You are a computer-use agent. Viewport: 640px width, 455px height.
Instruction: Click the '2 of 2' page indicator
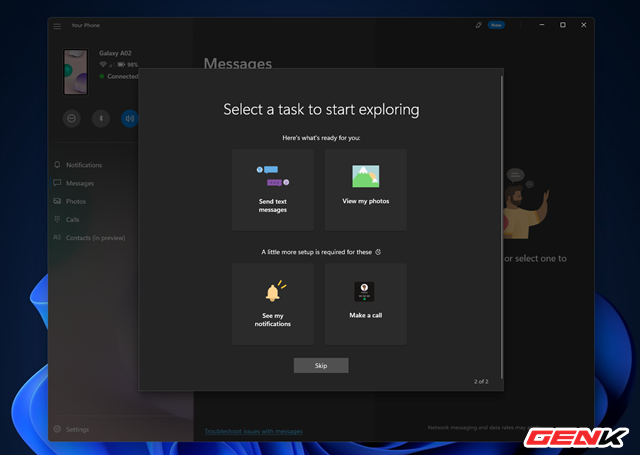[x=481, y=382]
